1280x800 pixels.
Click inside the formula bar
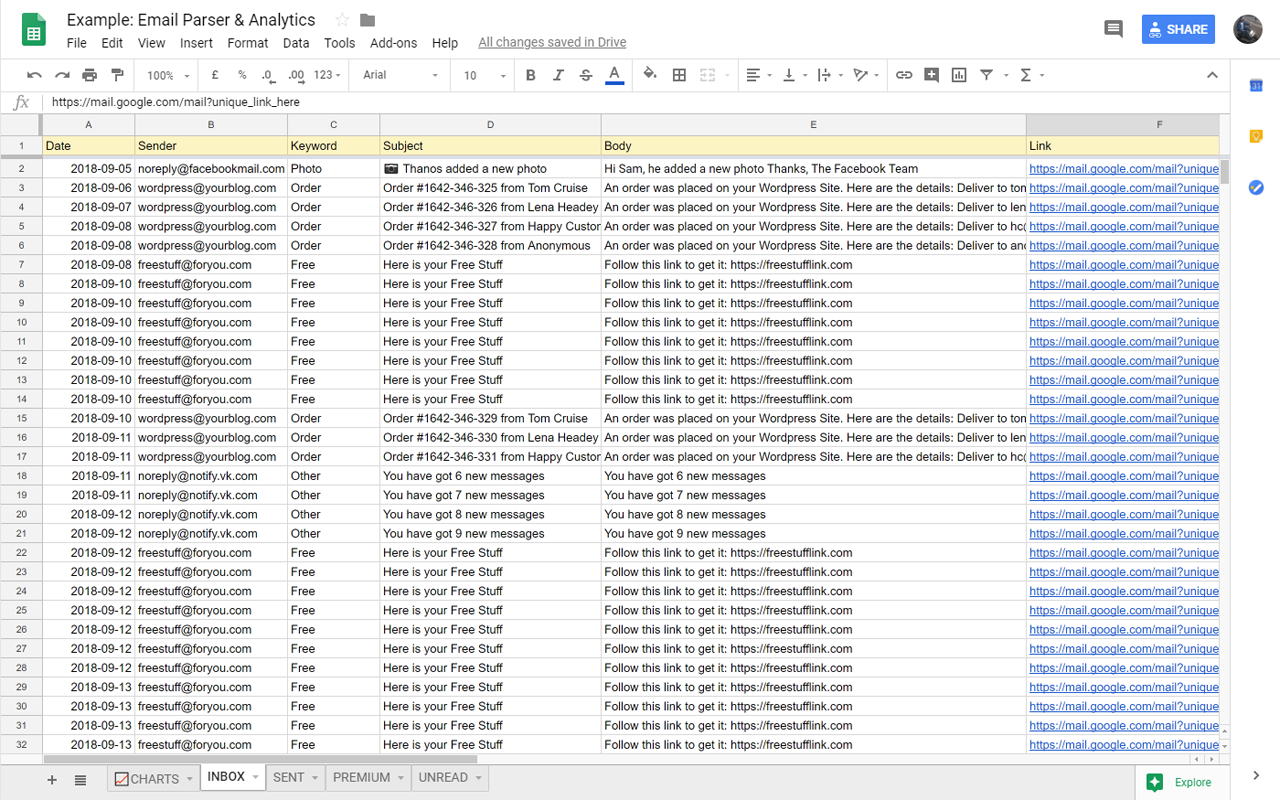[x=400, y=101]
